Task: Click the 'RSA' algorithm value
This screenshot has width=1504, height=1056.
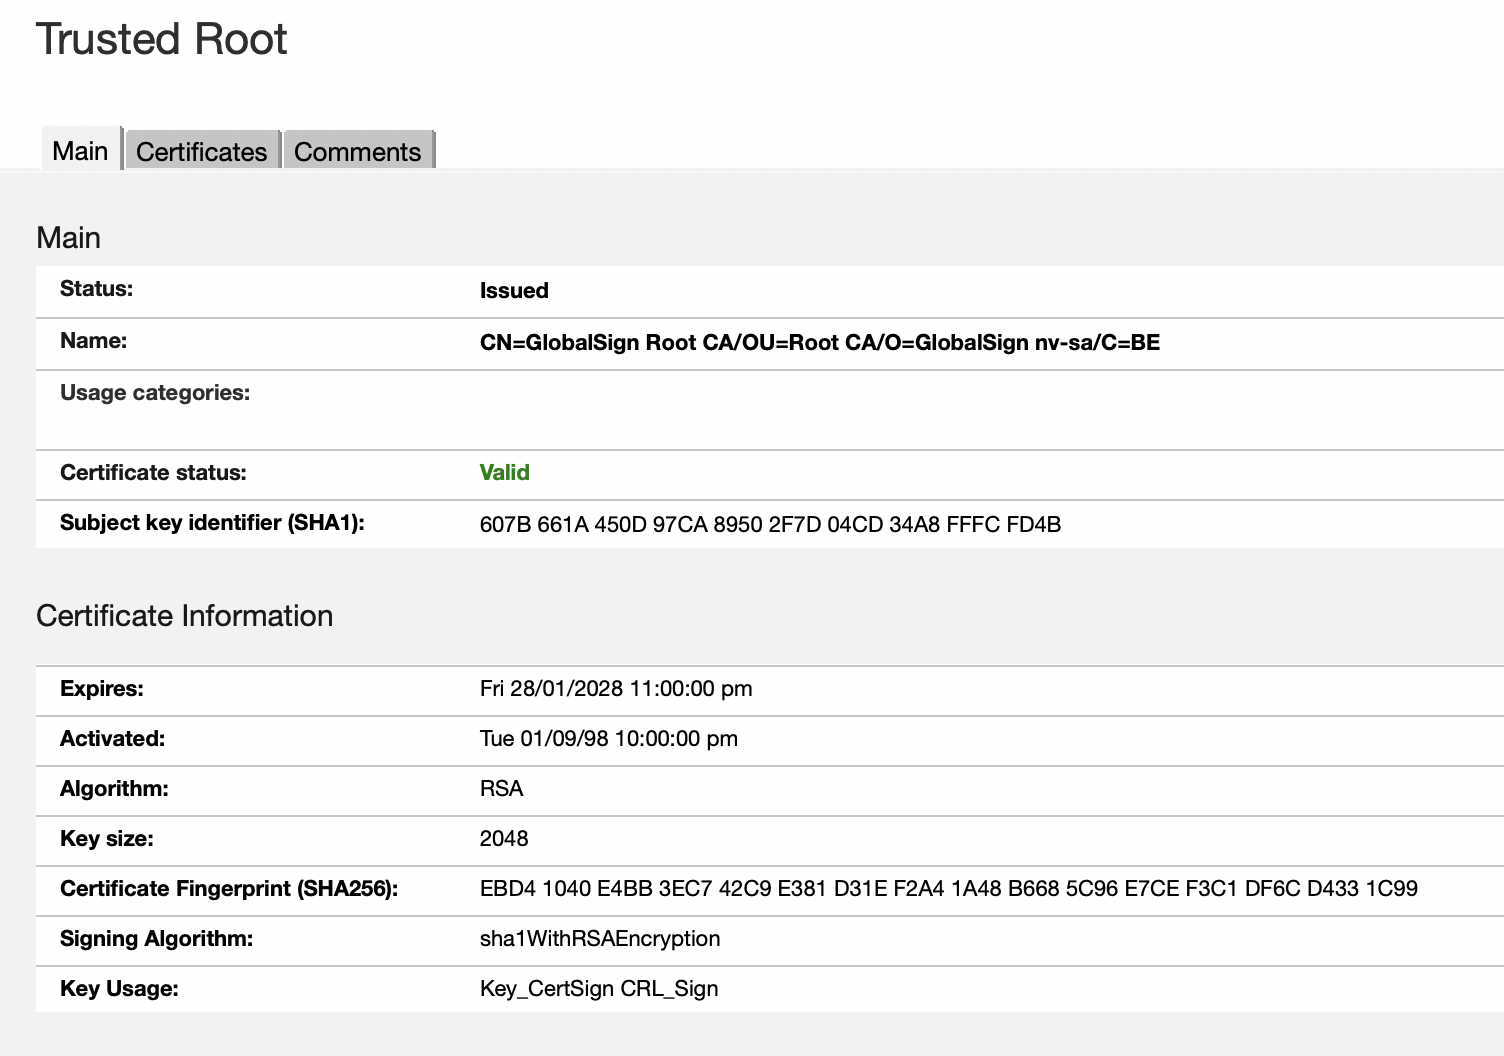Action: 502,789
